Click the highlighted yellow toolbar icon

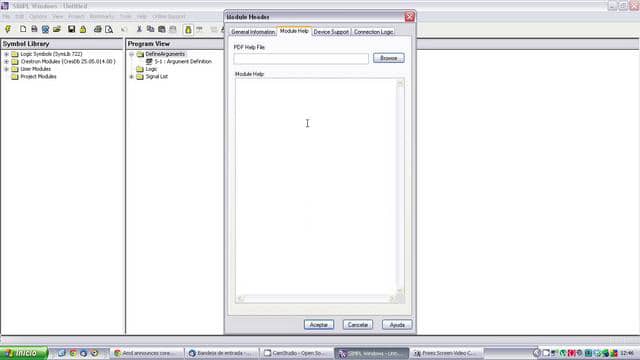click(x=188, y=29)
